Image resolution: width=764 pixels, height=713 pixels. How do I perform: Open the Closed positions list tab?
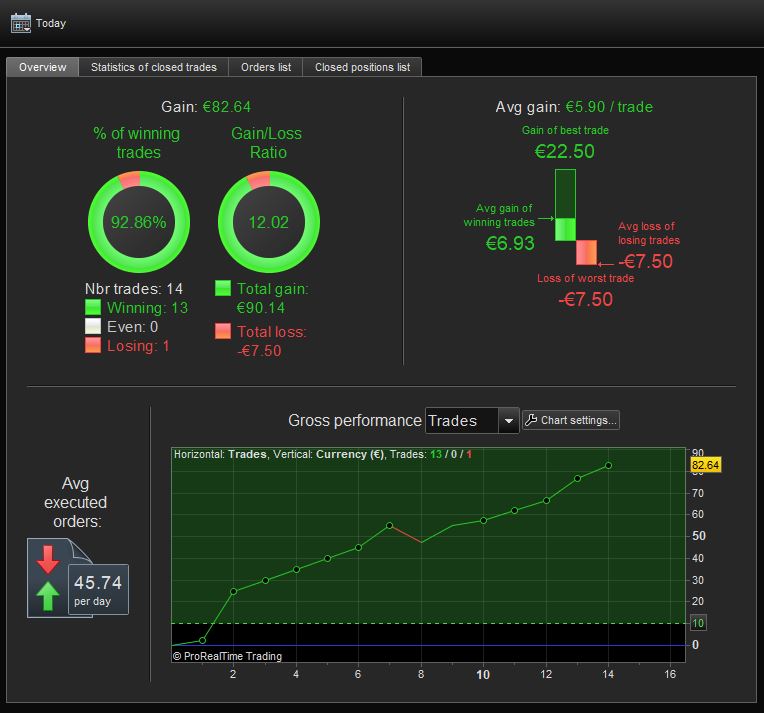[362, 67]
